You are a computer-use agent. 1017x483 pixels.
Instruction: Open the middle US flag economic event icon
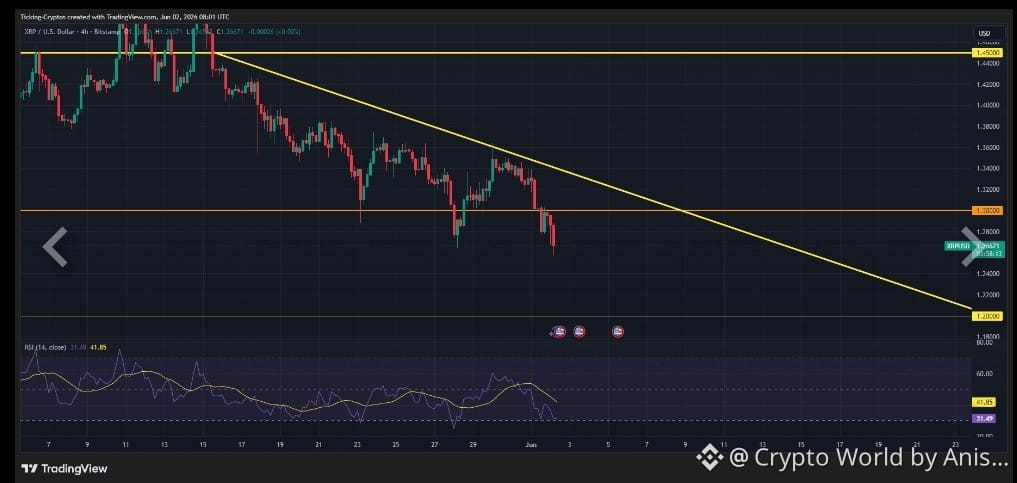coord(579,332)
